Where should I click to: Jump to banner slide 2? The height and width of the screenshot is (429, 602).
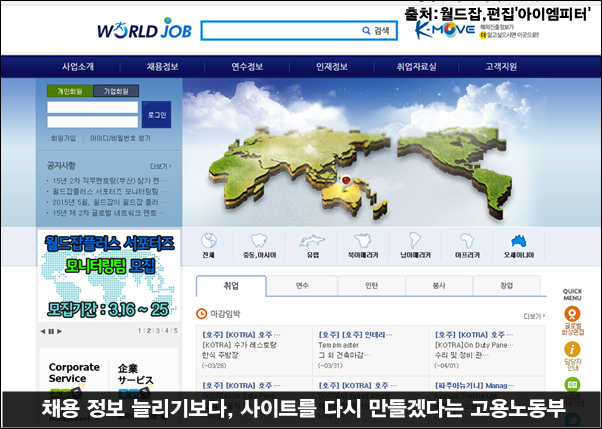(149, 331)
